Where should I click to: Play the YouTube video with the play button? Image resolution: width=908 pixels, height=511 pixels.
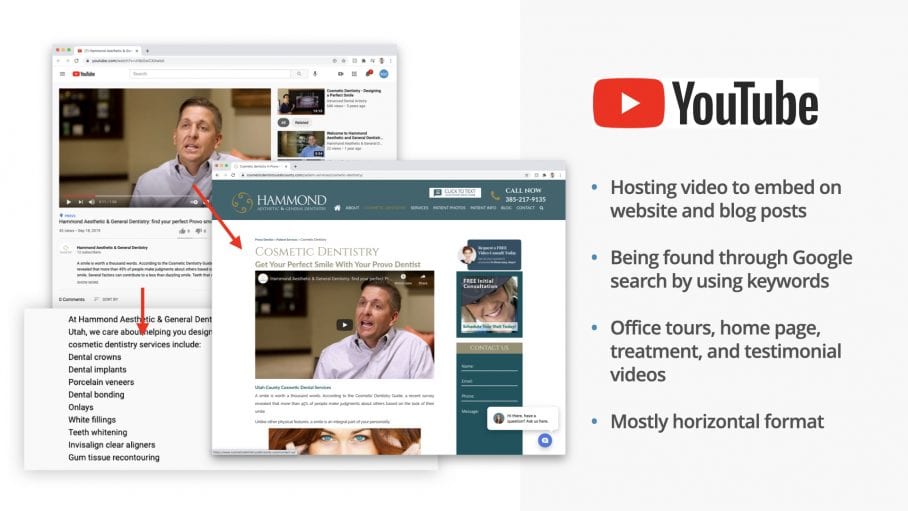(69, 202)
